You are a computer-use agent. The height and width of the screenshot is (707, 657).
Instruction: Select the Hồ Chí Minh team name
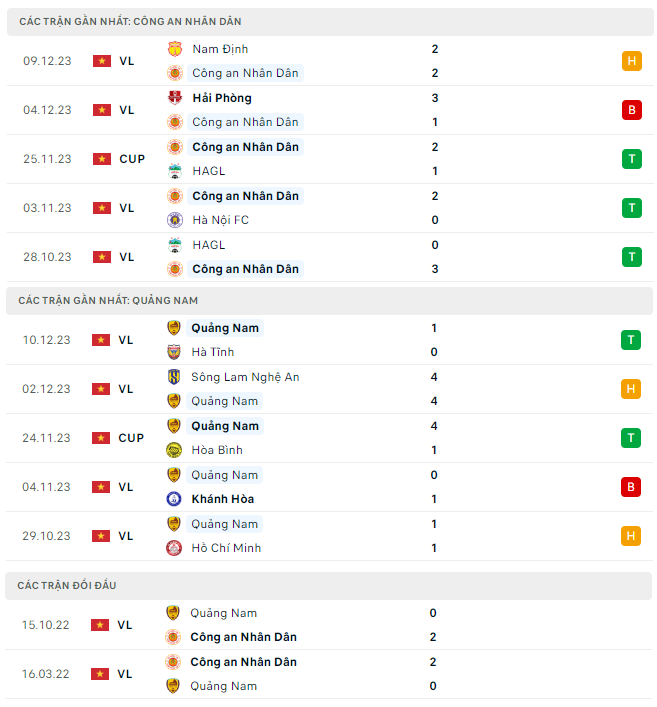[x=226, y=548]
